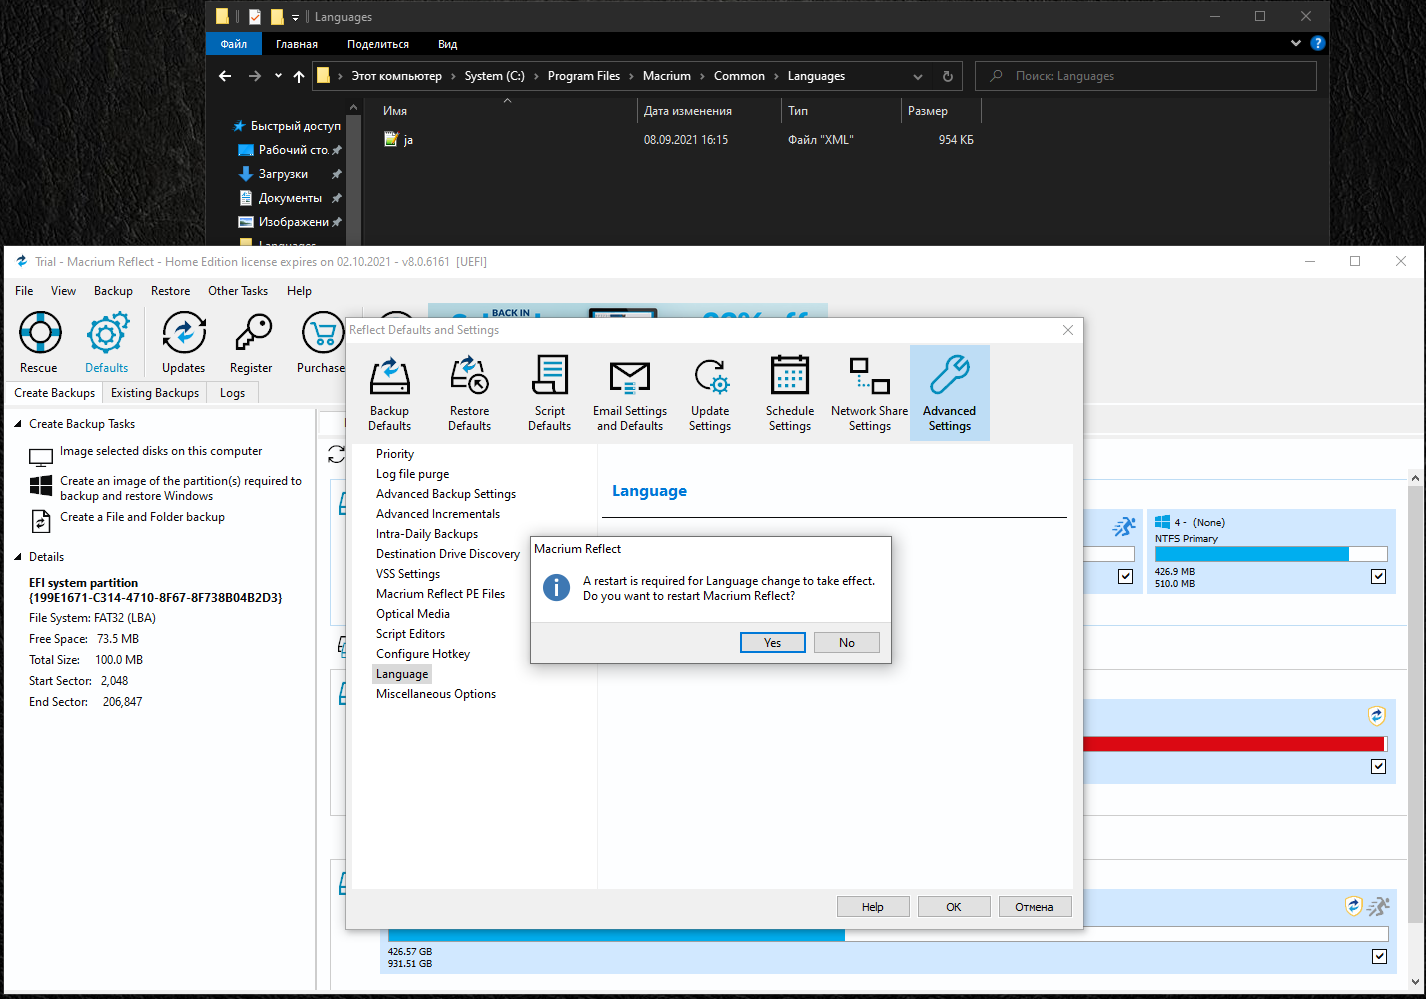
Task: Select Schedule Settings calendar icon
Action: [789, 377]
